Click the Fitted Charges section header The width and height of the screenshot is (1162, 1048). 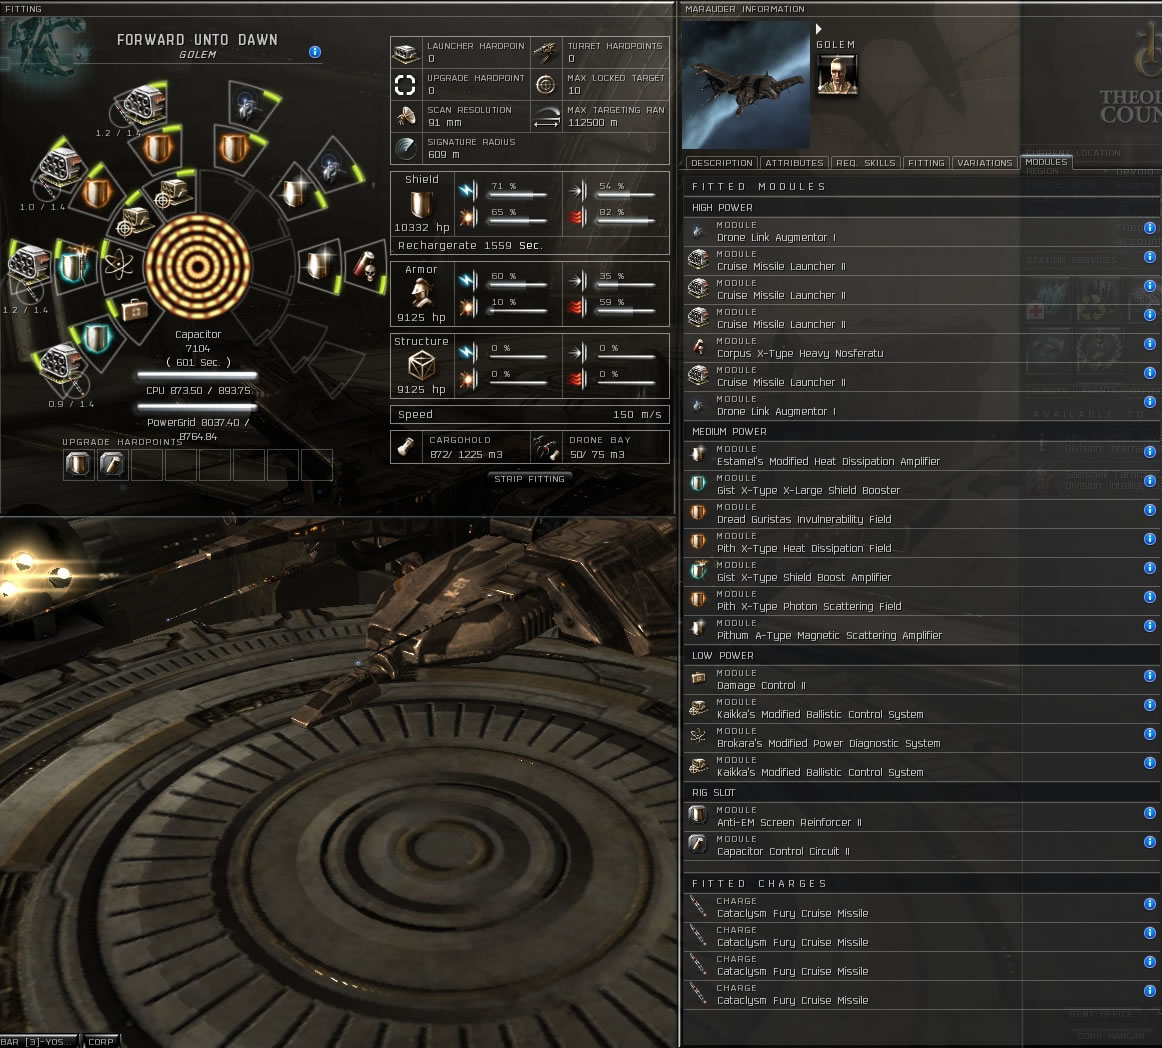(x=921, y=883)
